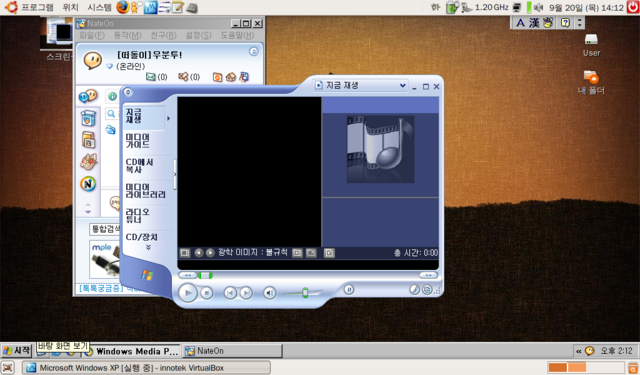Adjust the Media Player volume slider
640x375 pixels.
pos(305,293)
